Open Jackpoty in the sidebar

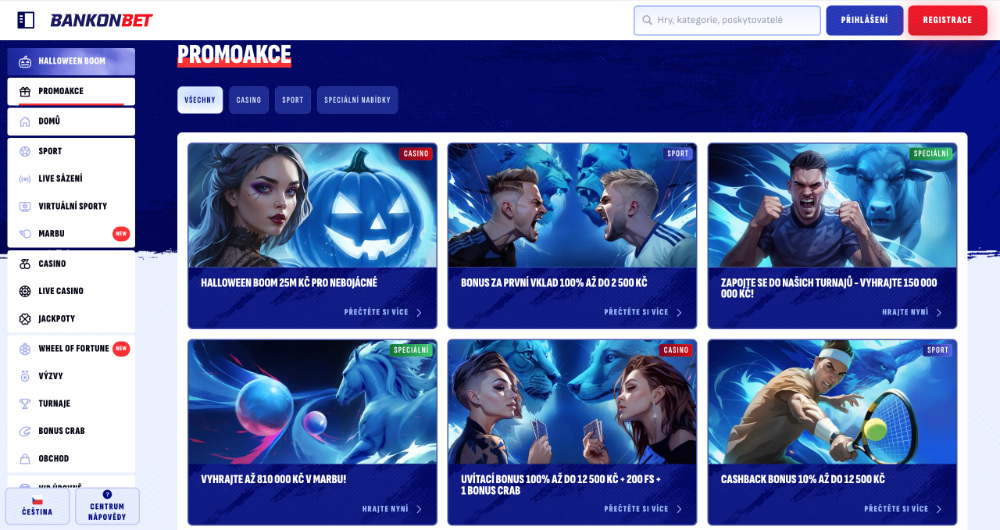(x=71, y=318)
